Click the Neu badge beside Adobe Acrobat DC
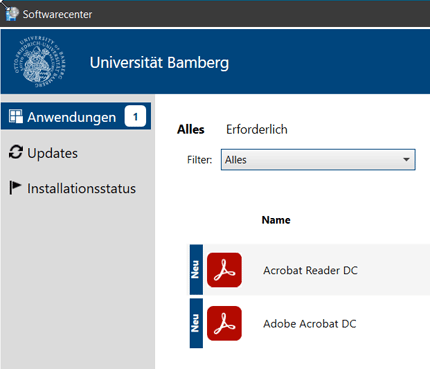 click(196, 323)
